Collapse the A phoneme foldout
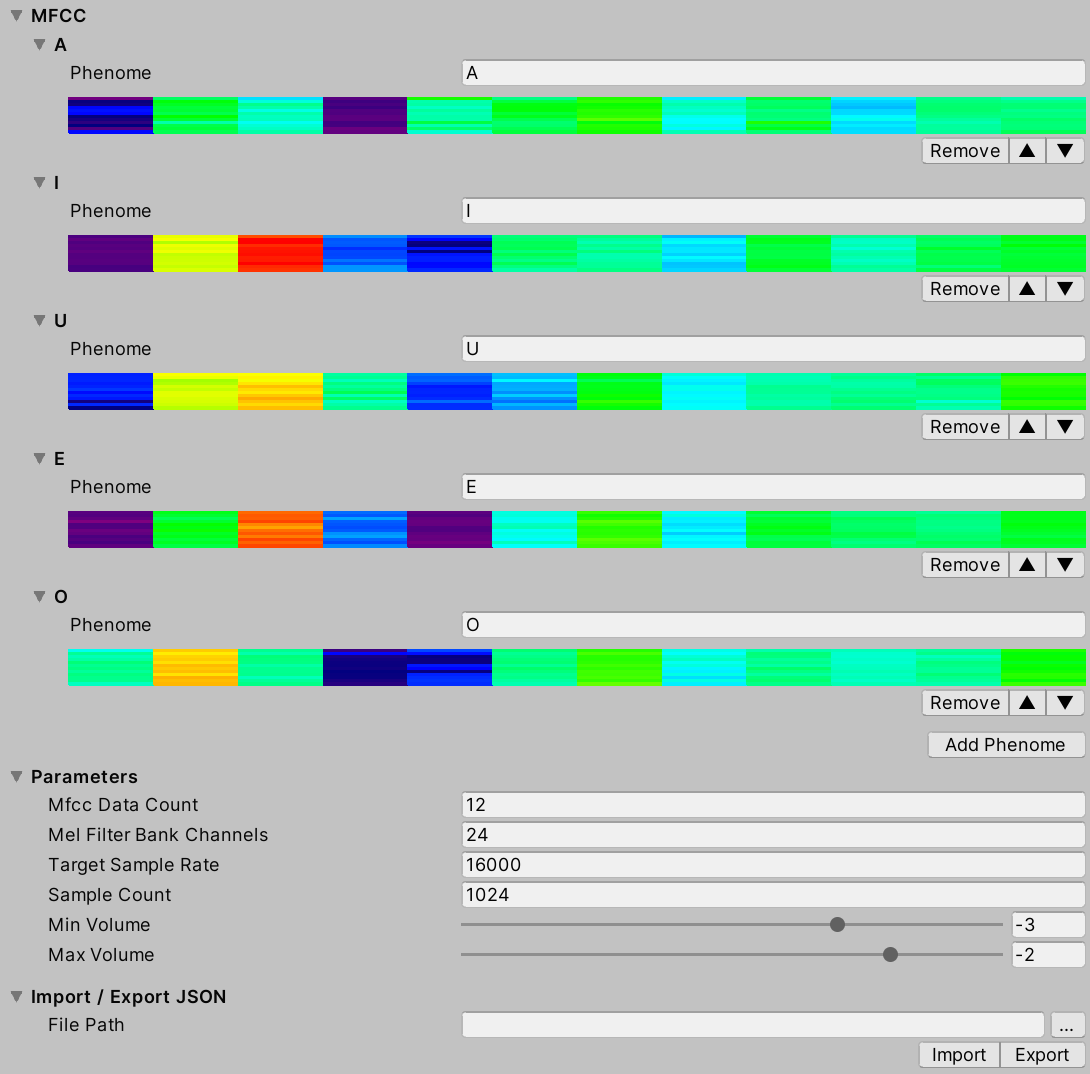 pyautogui.click(x=40, y=44)
